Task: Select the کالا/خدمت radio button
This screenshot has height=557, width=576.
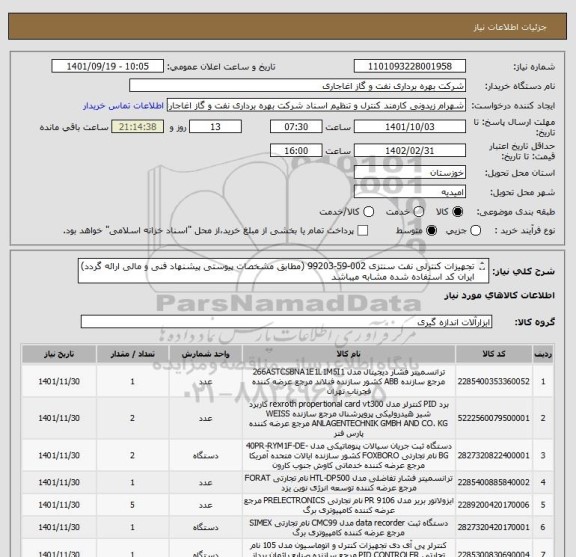Action: pyautogui.click(x=368, y=212)
